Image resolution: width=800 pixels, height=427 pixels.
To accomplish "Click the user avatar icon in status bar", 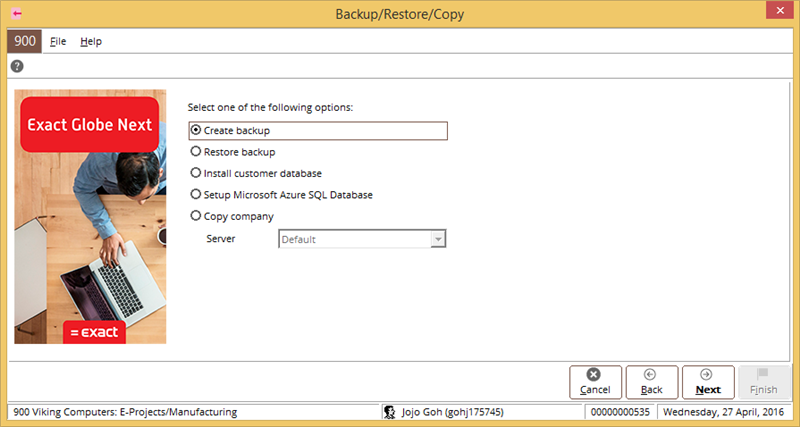I will 390,412.
